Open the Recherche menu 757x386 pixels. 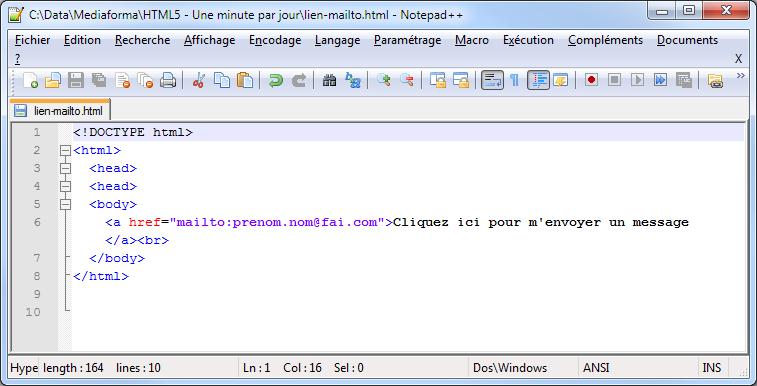point(142,40)
